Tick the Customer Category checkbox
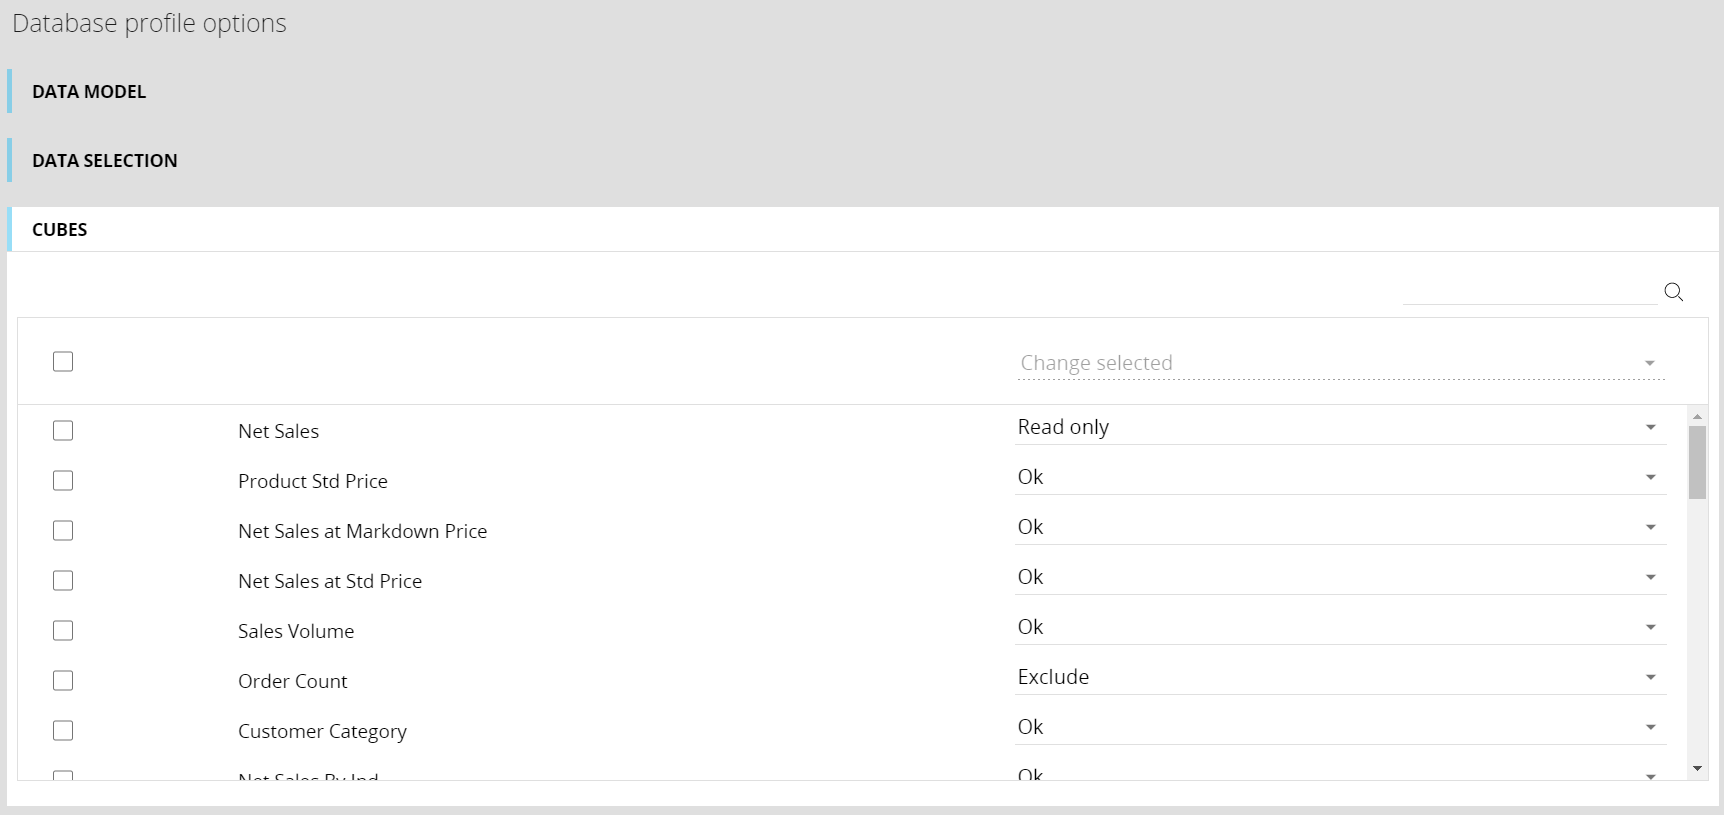Screen dimensions: 1724x815 pos(63,731)
